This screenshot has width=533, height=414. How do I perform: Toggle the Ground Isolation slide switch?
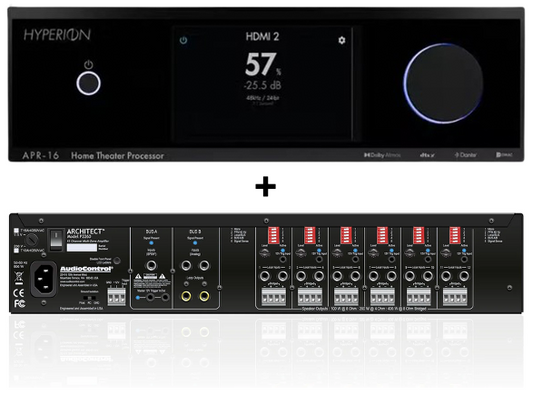(x=89, y=298)
